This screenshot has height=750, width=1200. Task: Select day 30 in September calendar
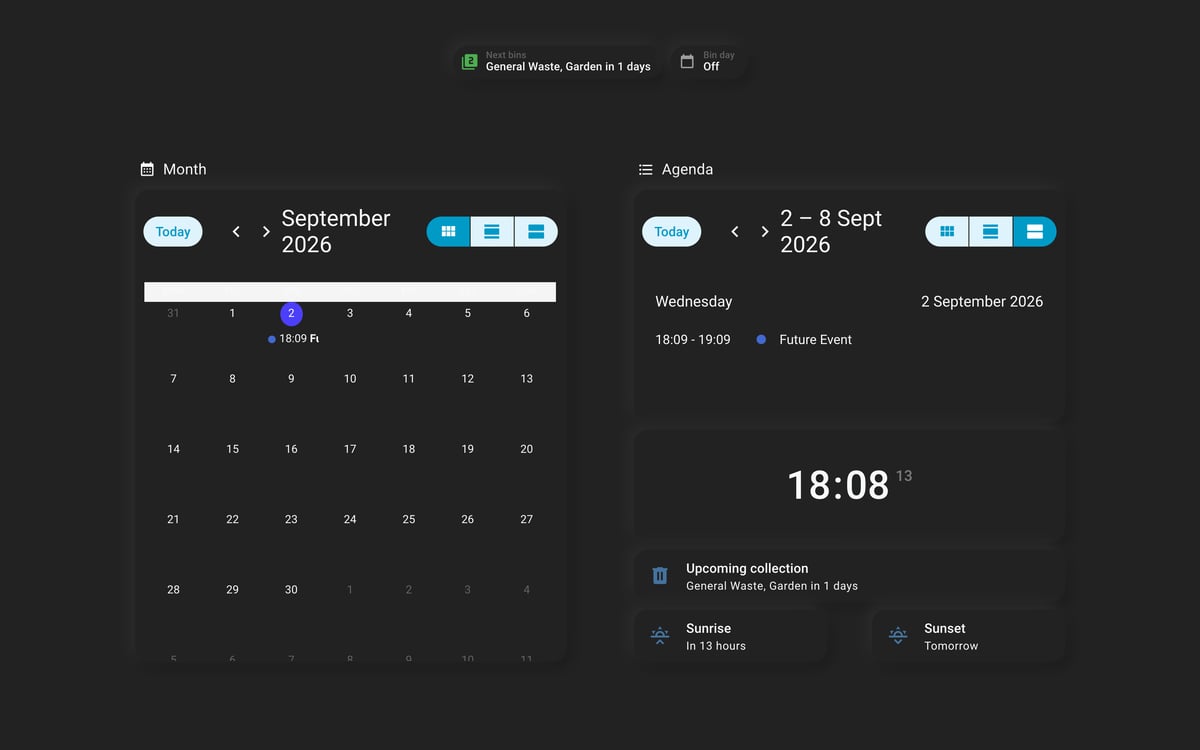[x=291, y=590]
